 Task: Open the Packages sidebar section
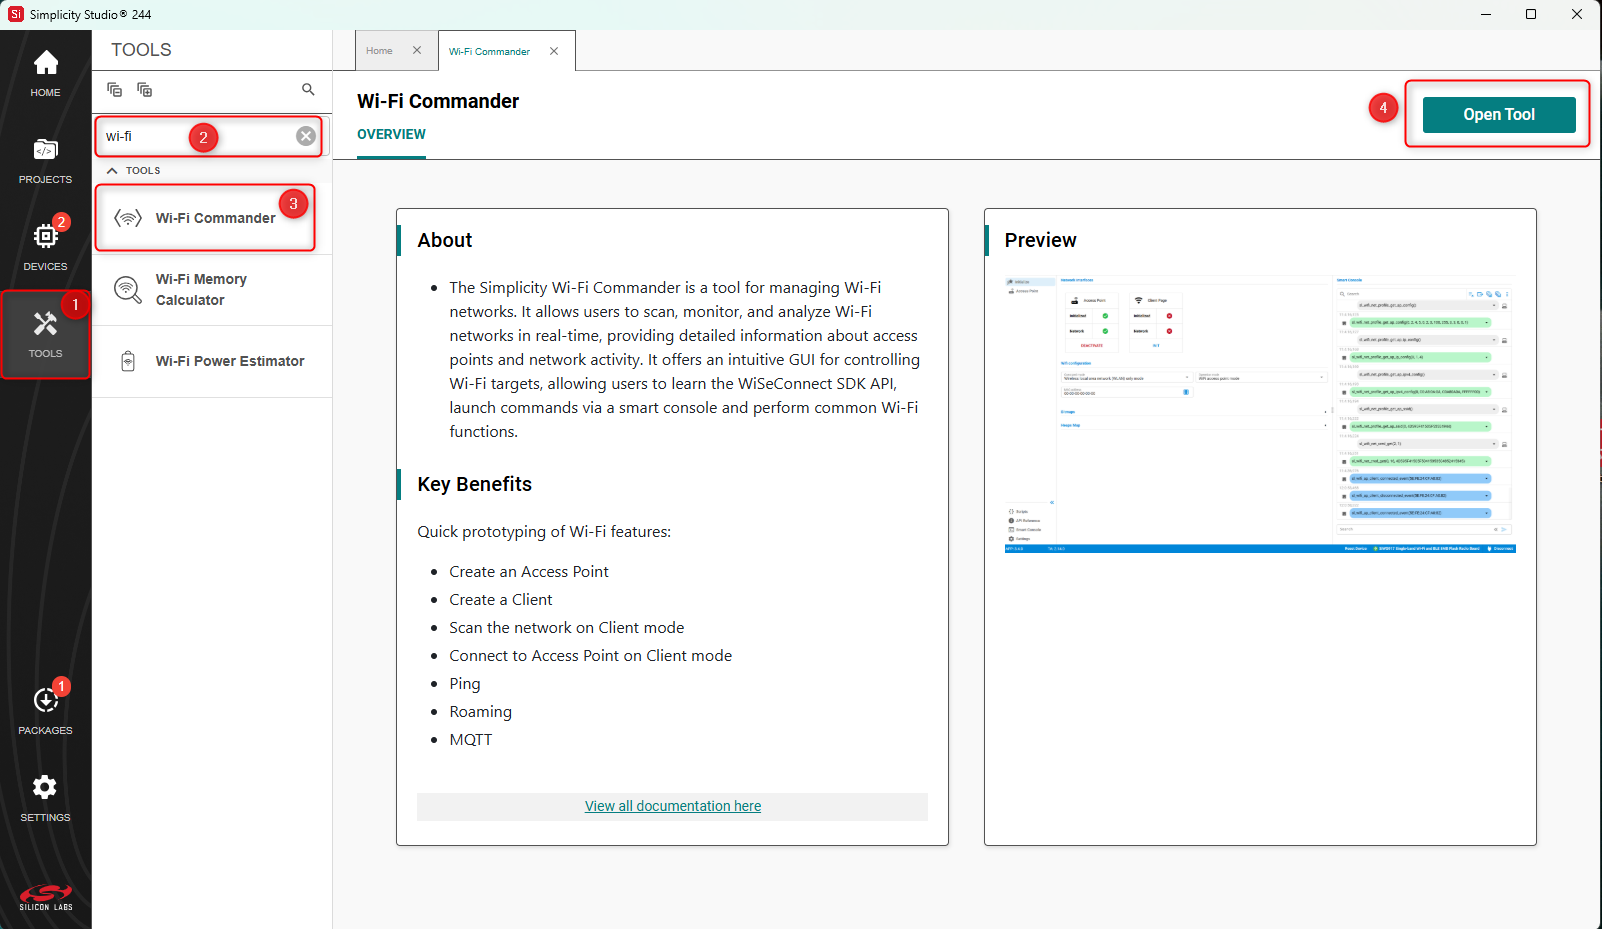coord(45,711)
